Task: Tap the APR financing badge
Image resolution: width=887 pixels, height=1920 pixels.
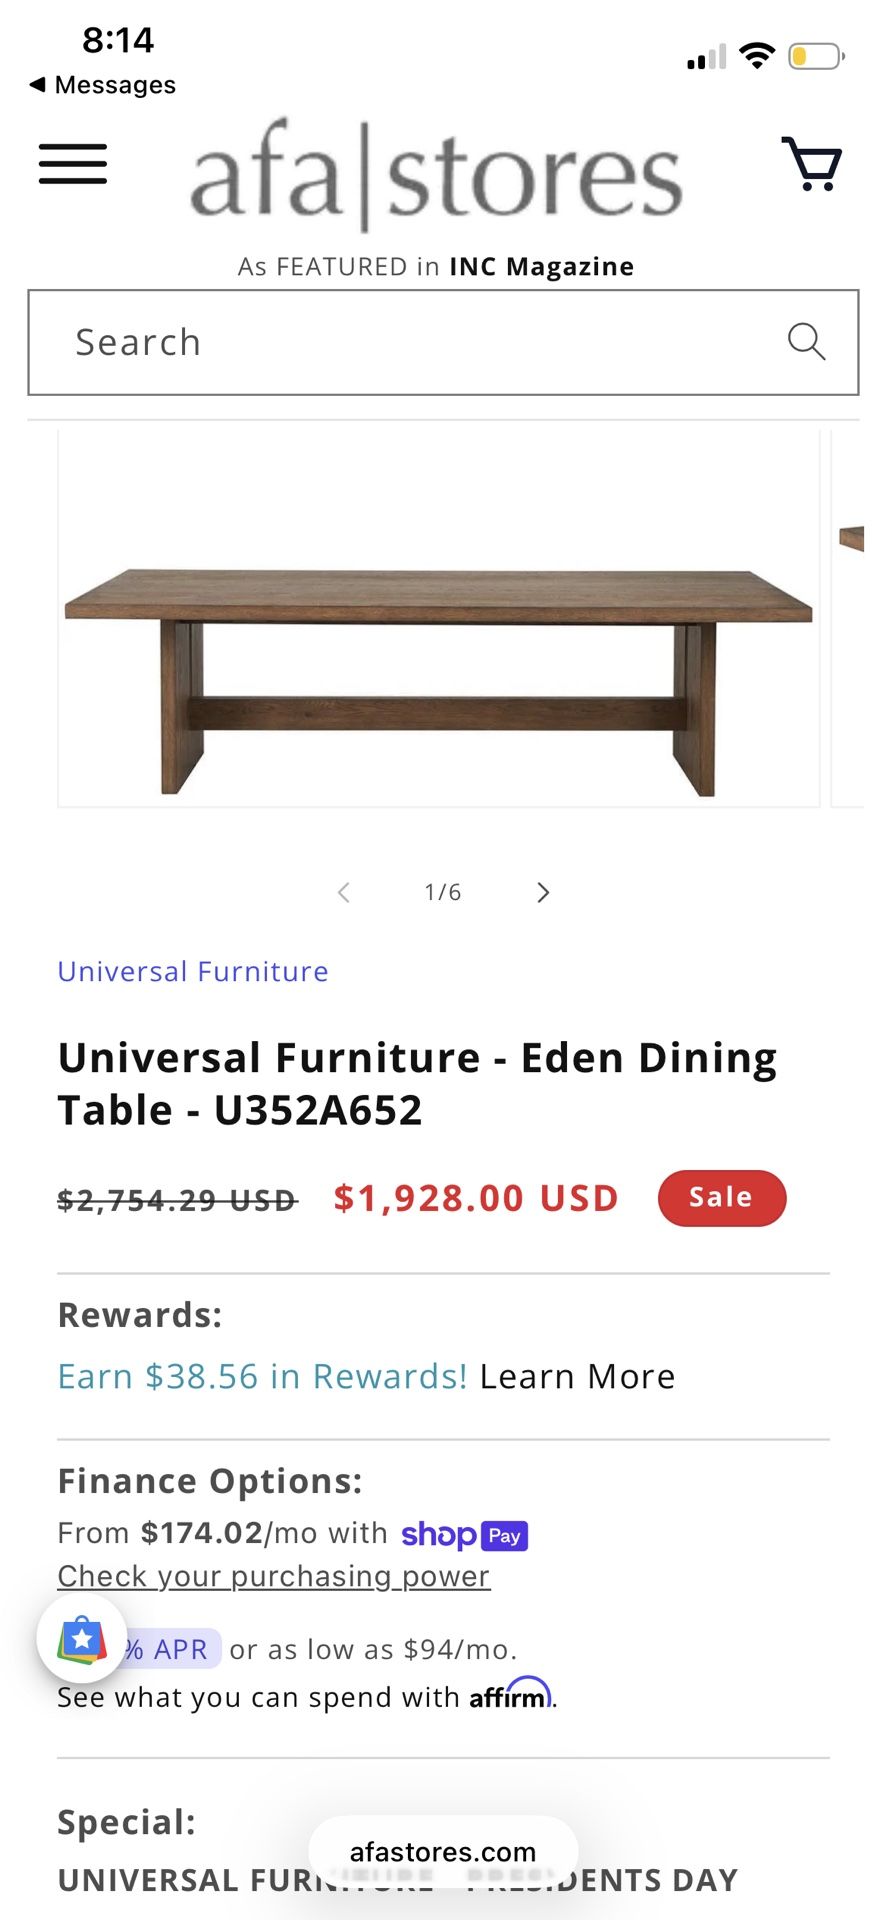Action: coord(170,1649)
